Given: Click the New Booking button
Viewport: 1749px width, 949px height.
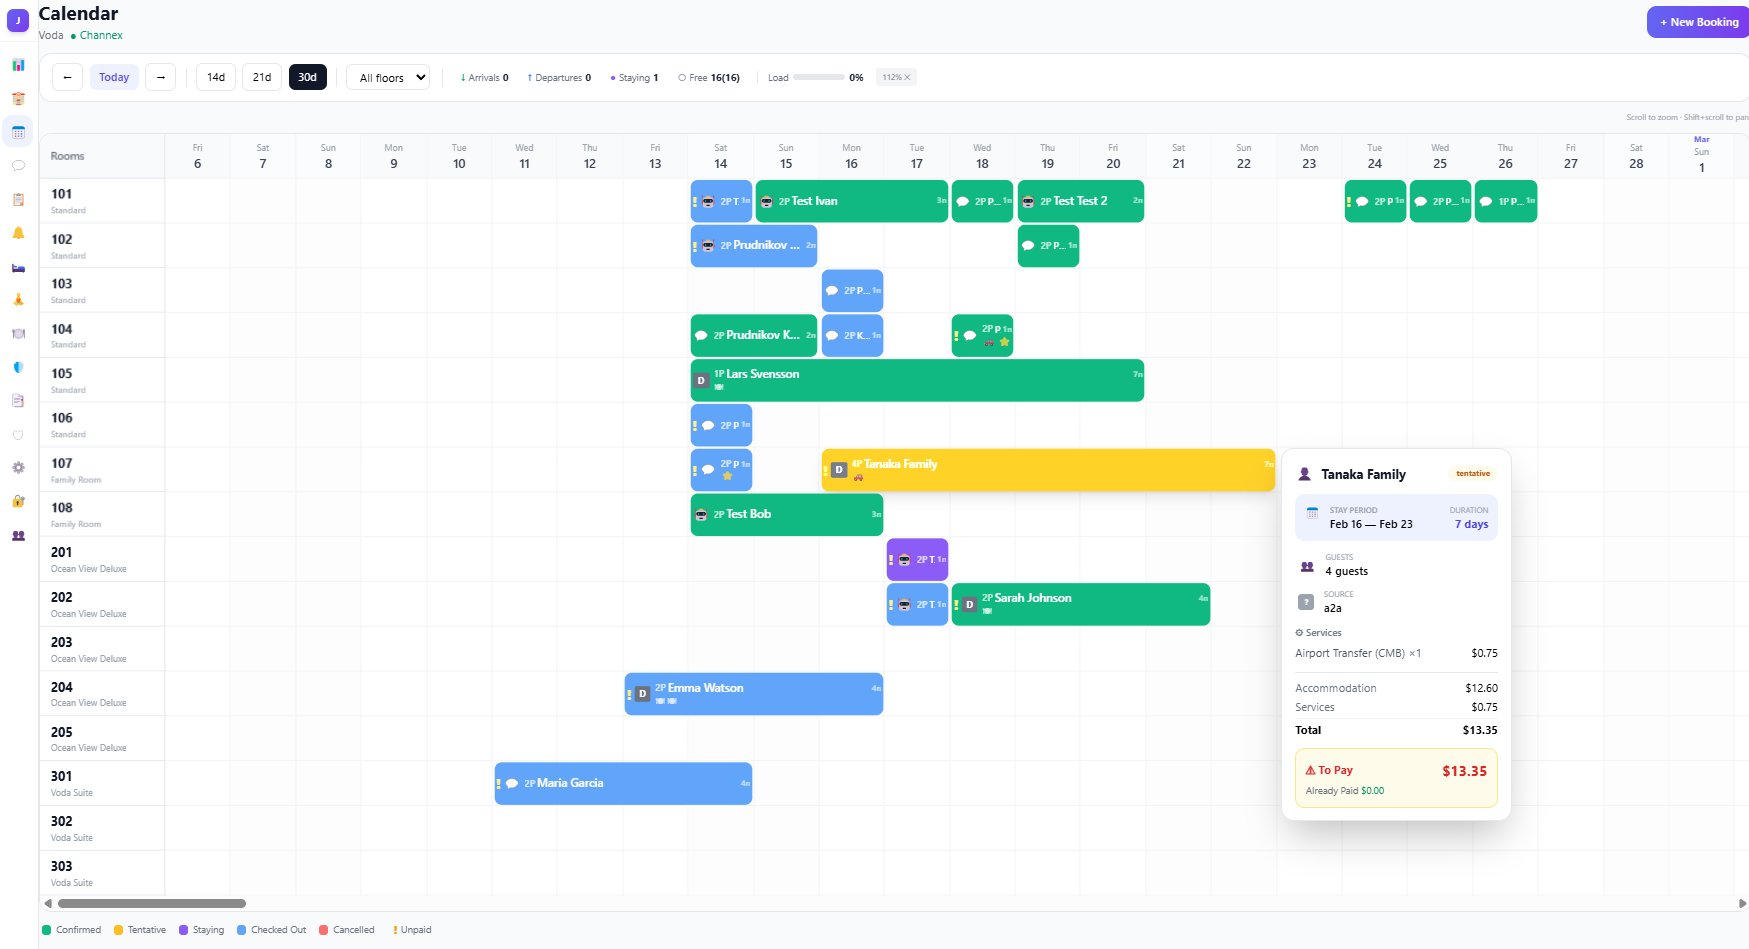Looking at the screenshot, I should (1697, 21).
